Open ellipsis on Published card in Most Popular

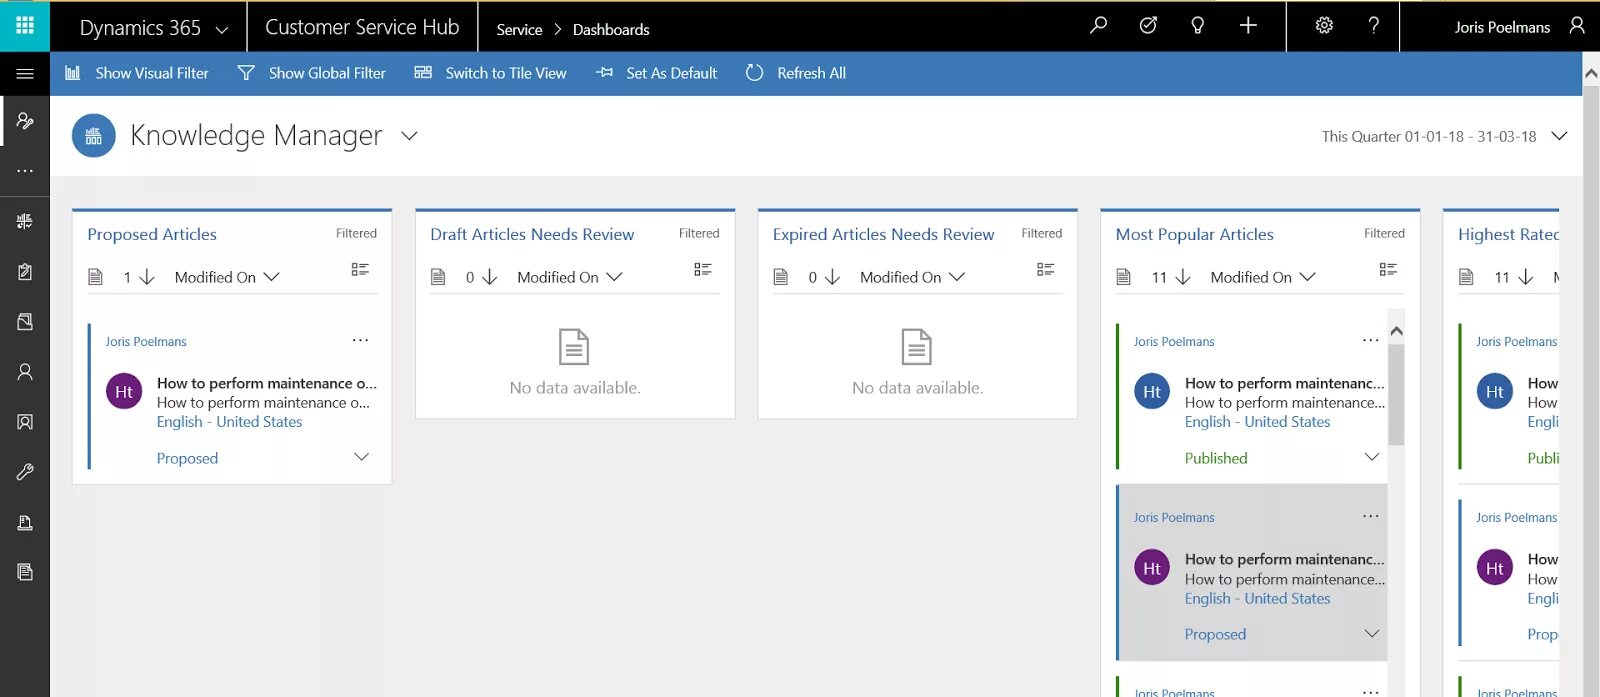click(x=1371, y=340)
